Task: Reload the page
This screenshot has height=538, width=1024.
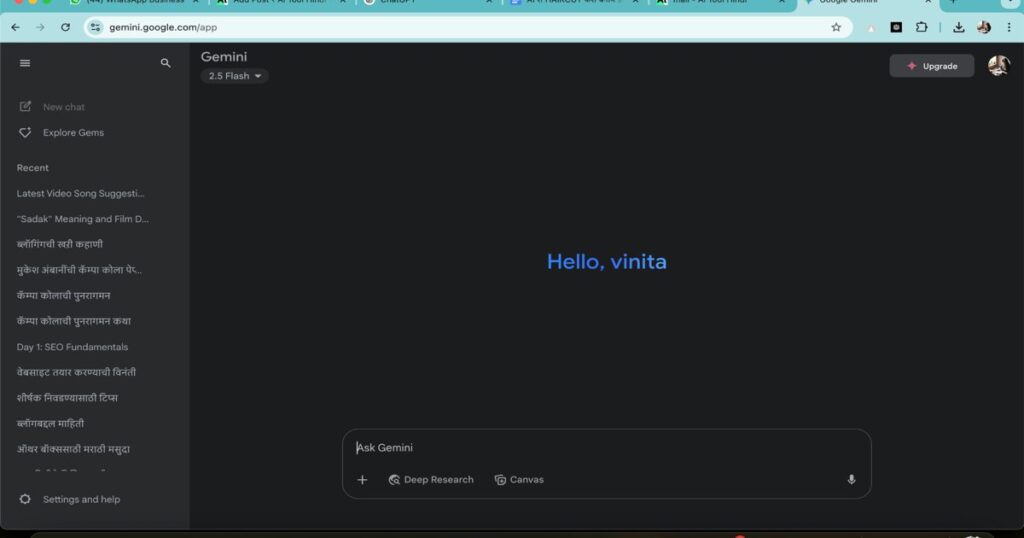Action: tap(65, 27)
